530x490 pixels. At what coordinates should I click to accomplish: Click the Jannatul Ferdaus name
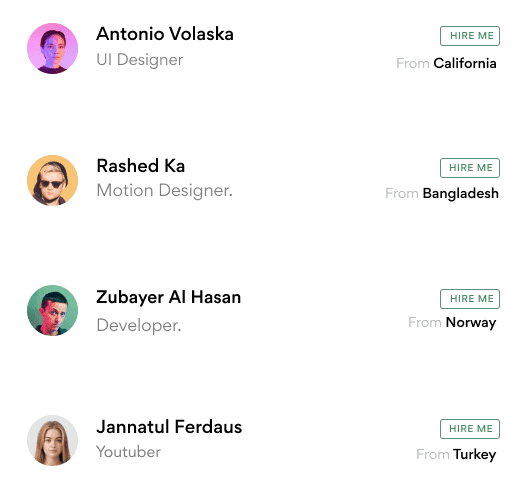pos(169,427)
